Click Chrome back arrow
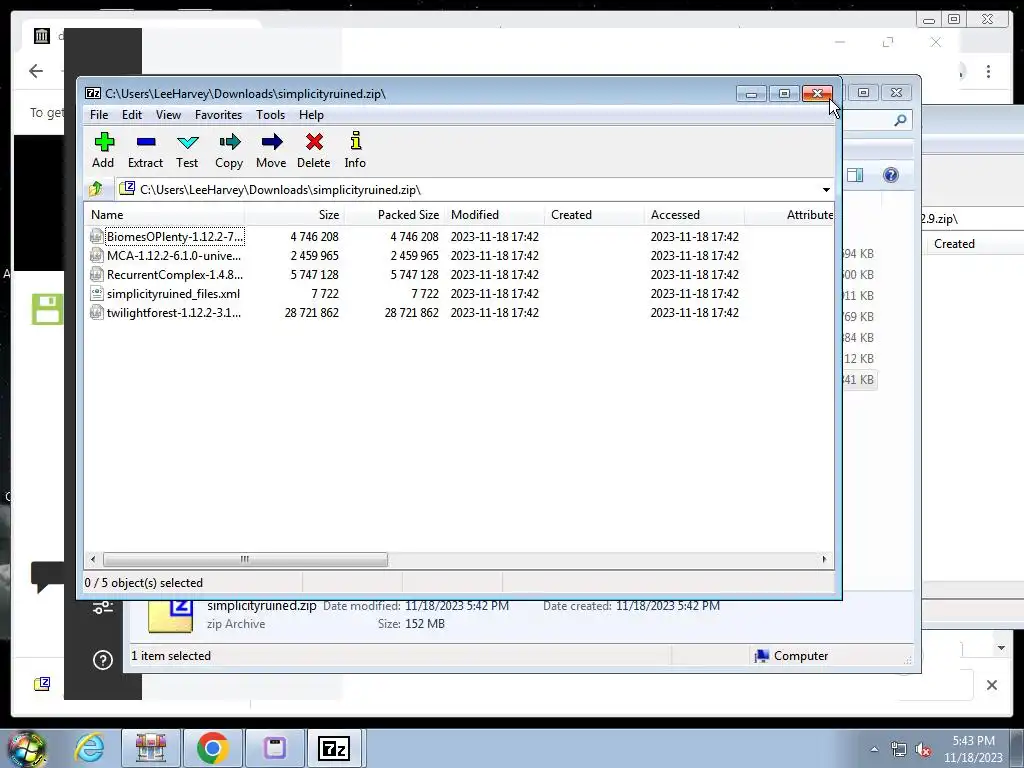The width and height of the screenshot is (1024, 768). [x=36, y=71]
